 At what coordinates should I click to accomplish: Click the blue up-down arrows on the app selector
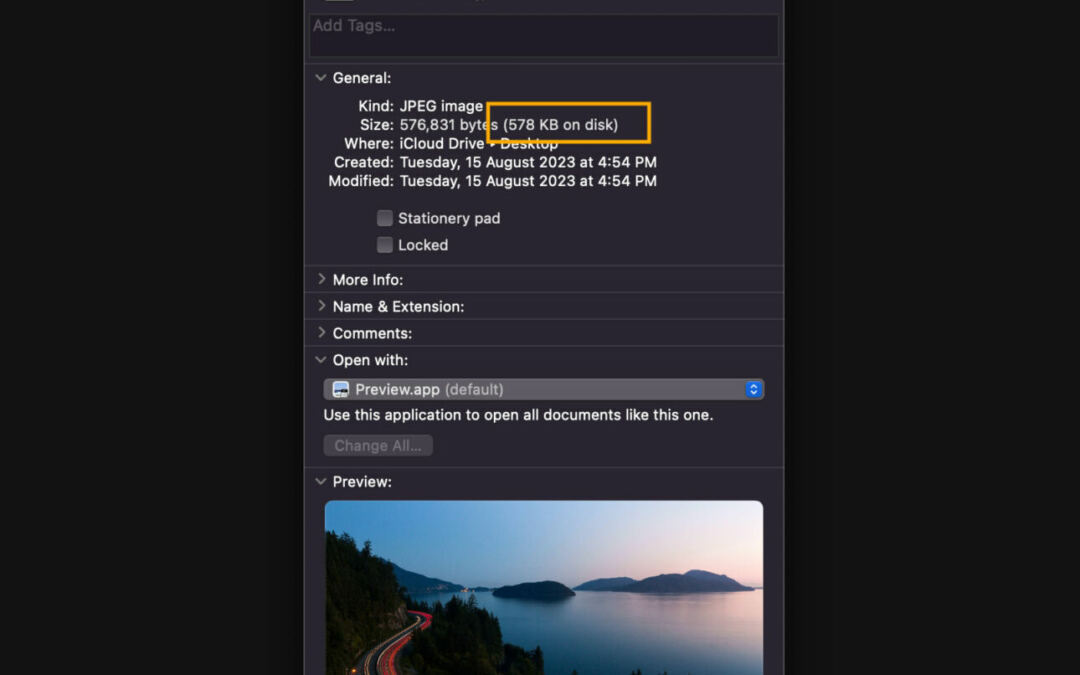(x=754, y=389)
